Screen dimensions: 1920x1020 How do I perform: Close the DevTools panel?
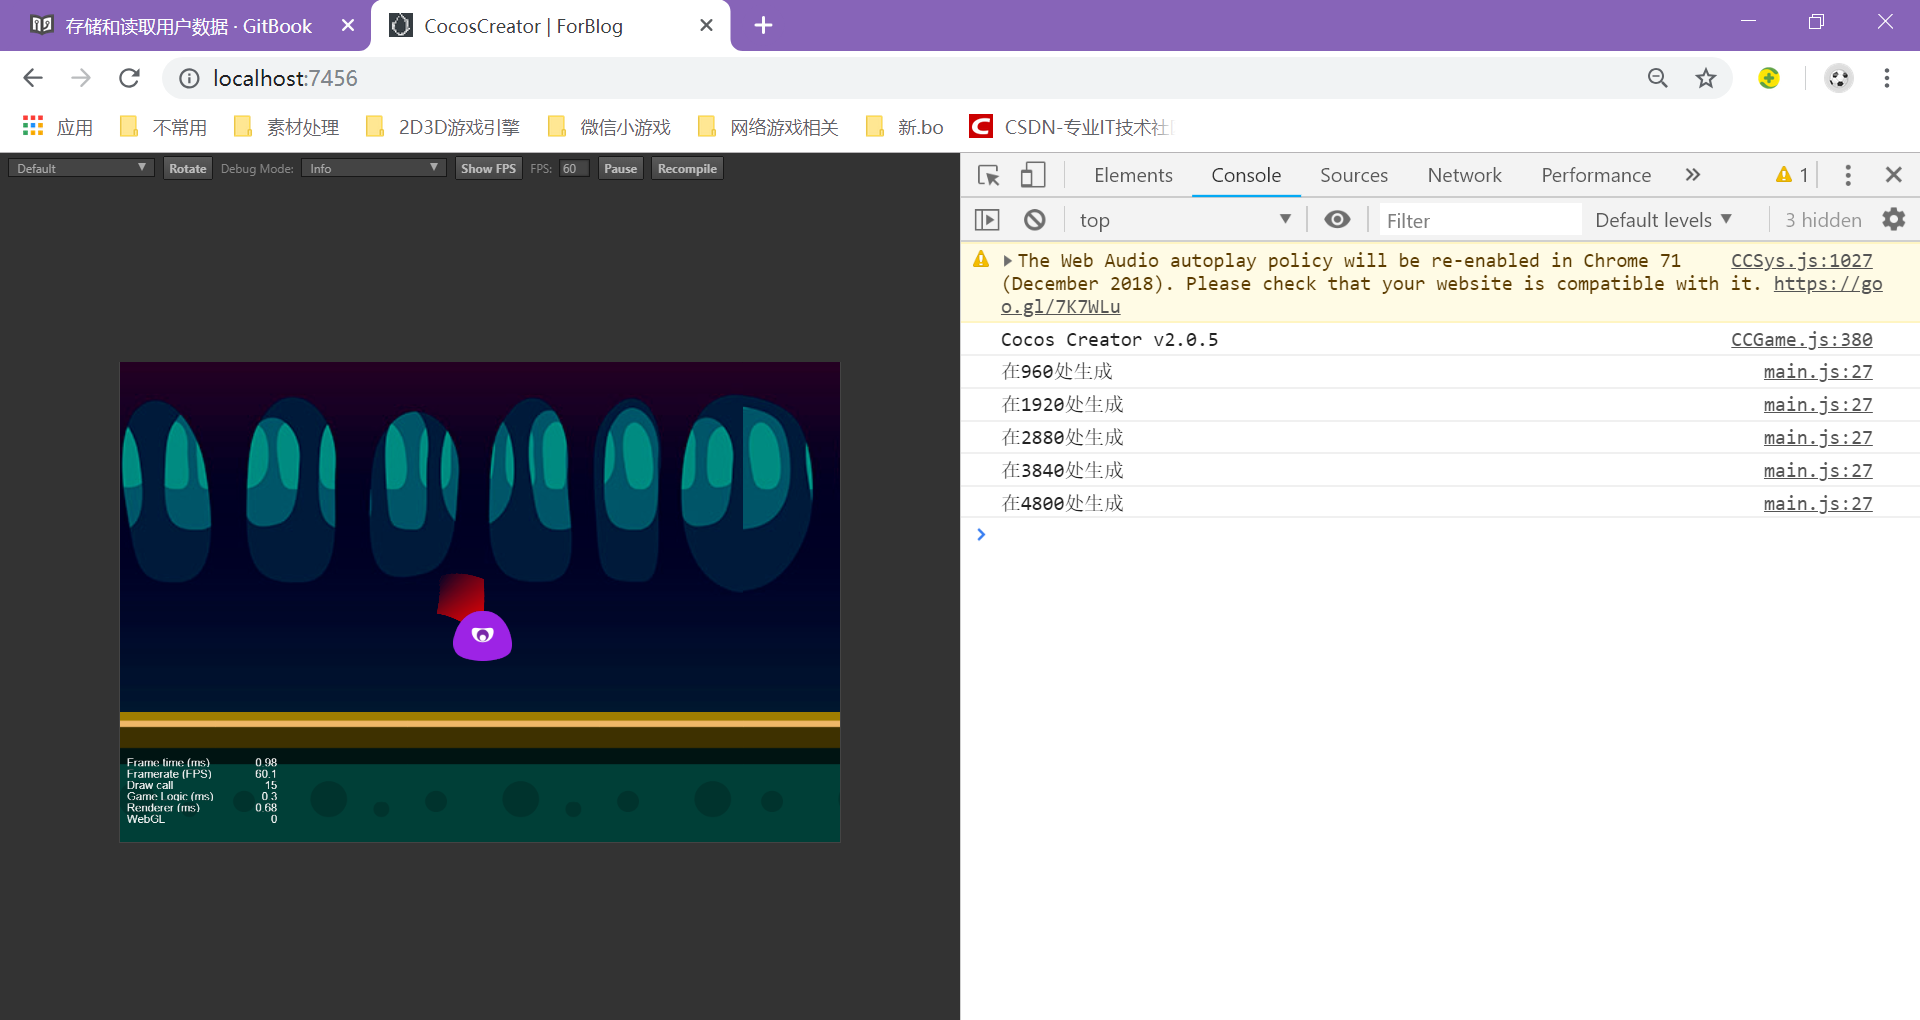[x=1893, y=176]
